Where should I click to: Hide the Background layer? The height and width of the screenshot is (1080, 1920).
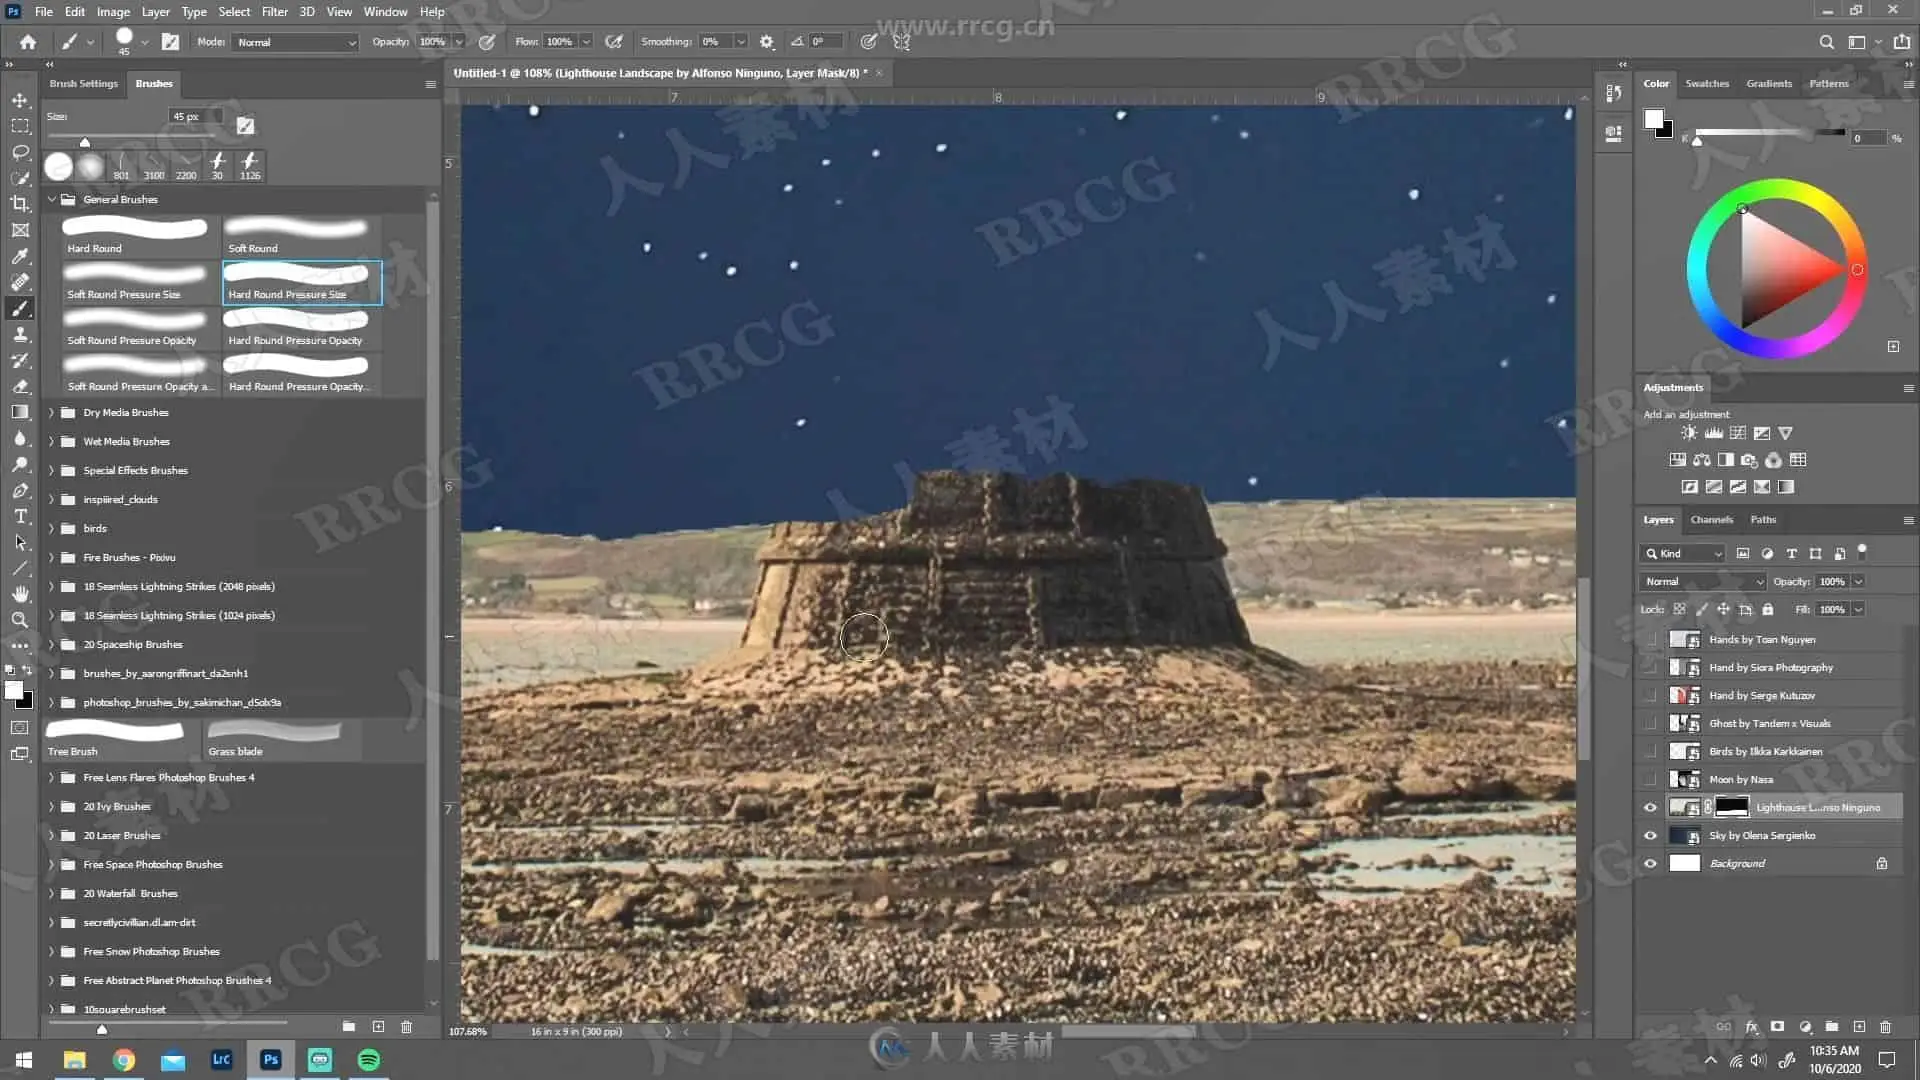tap(1651, 863)
